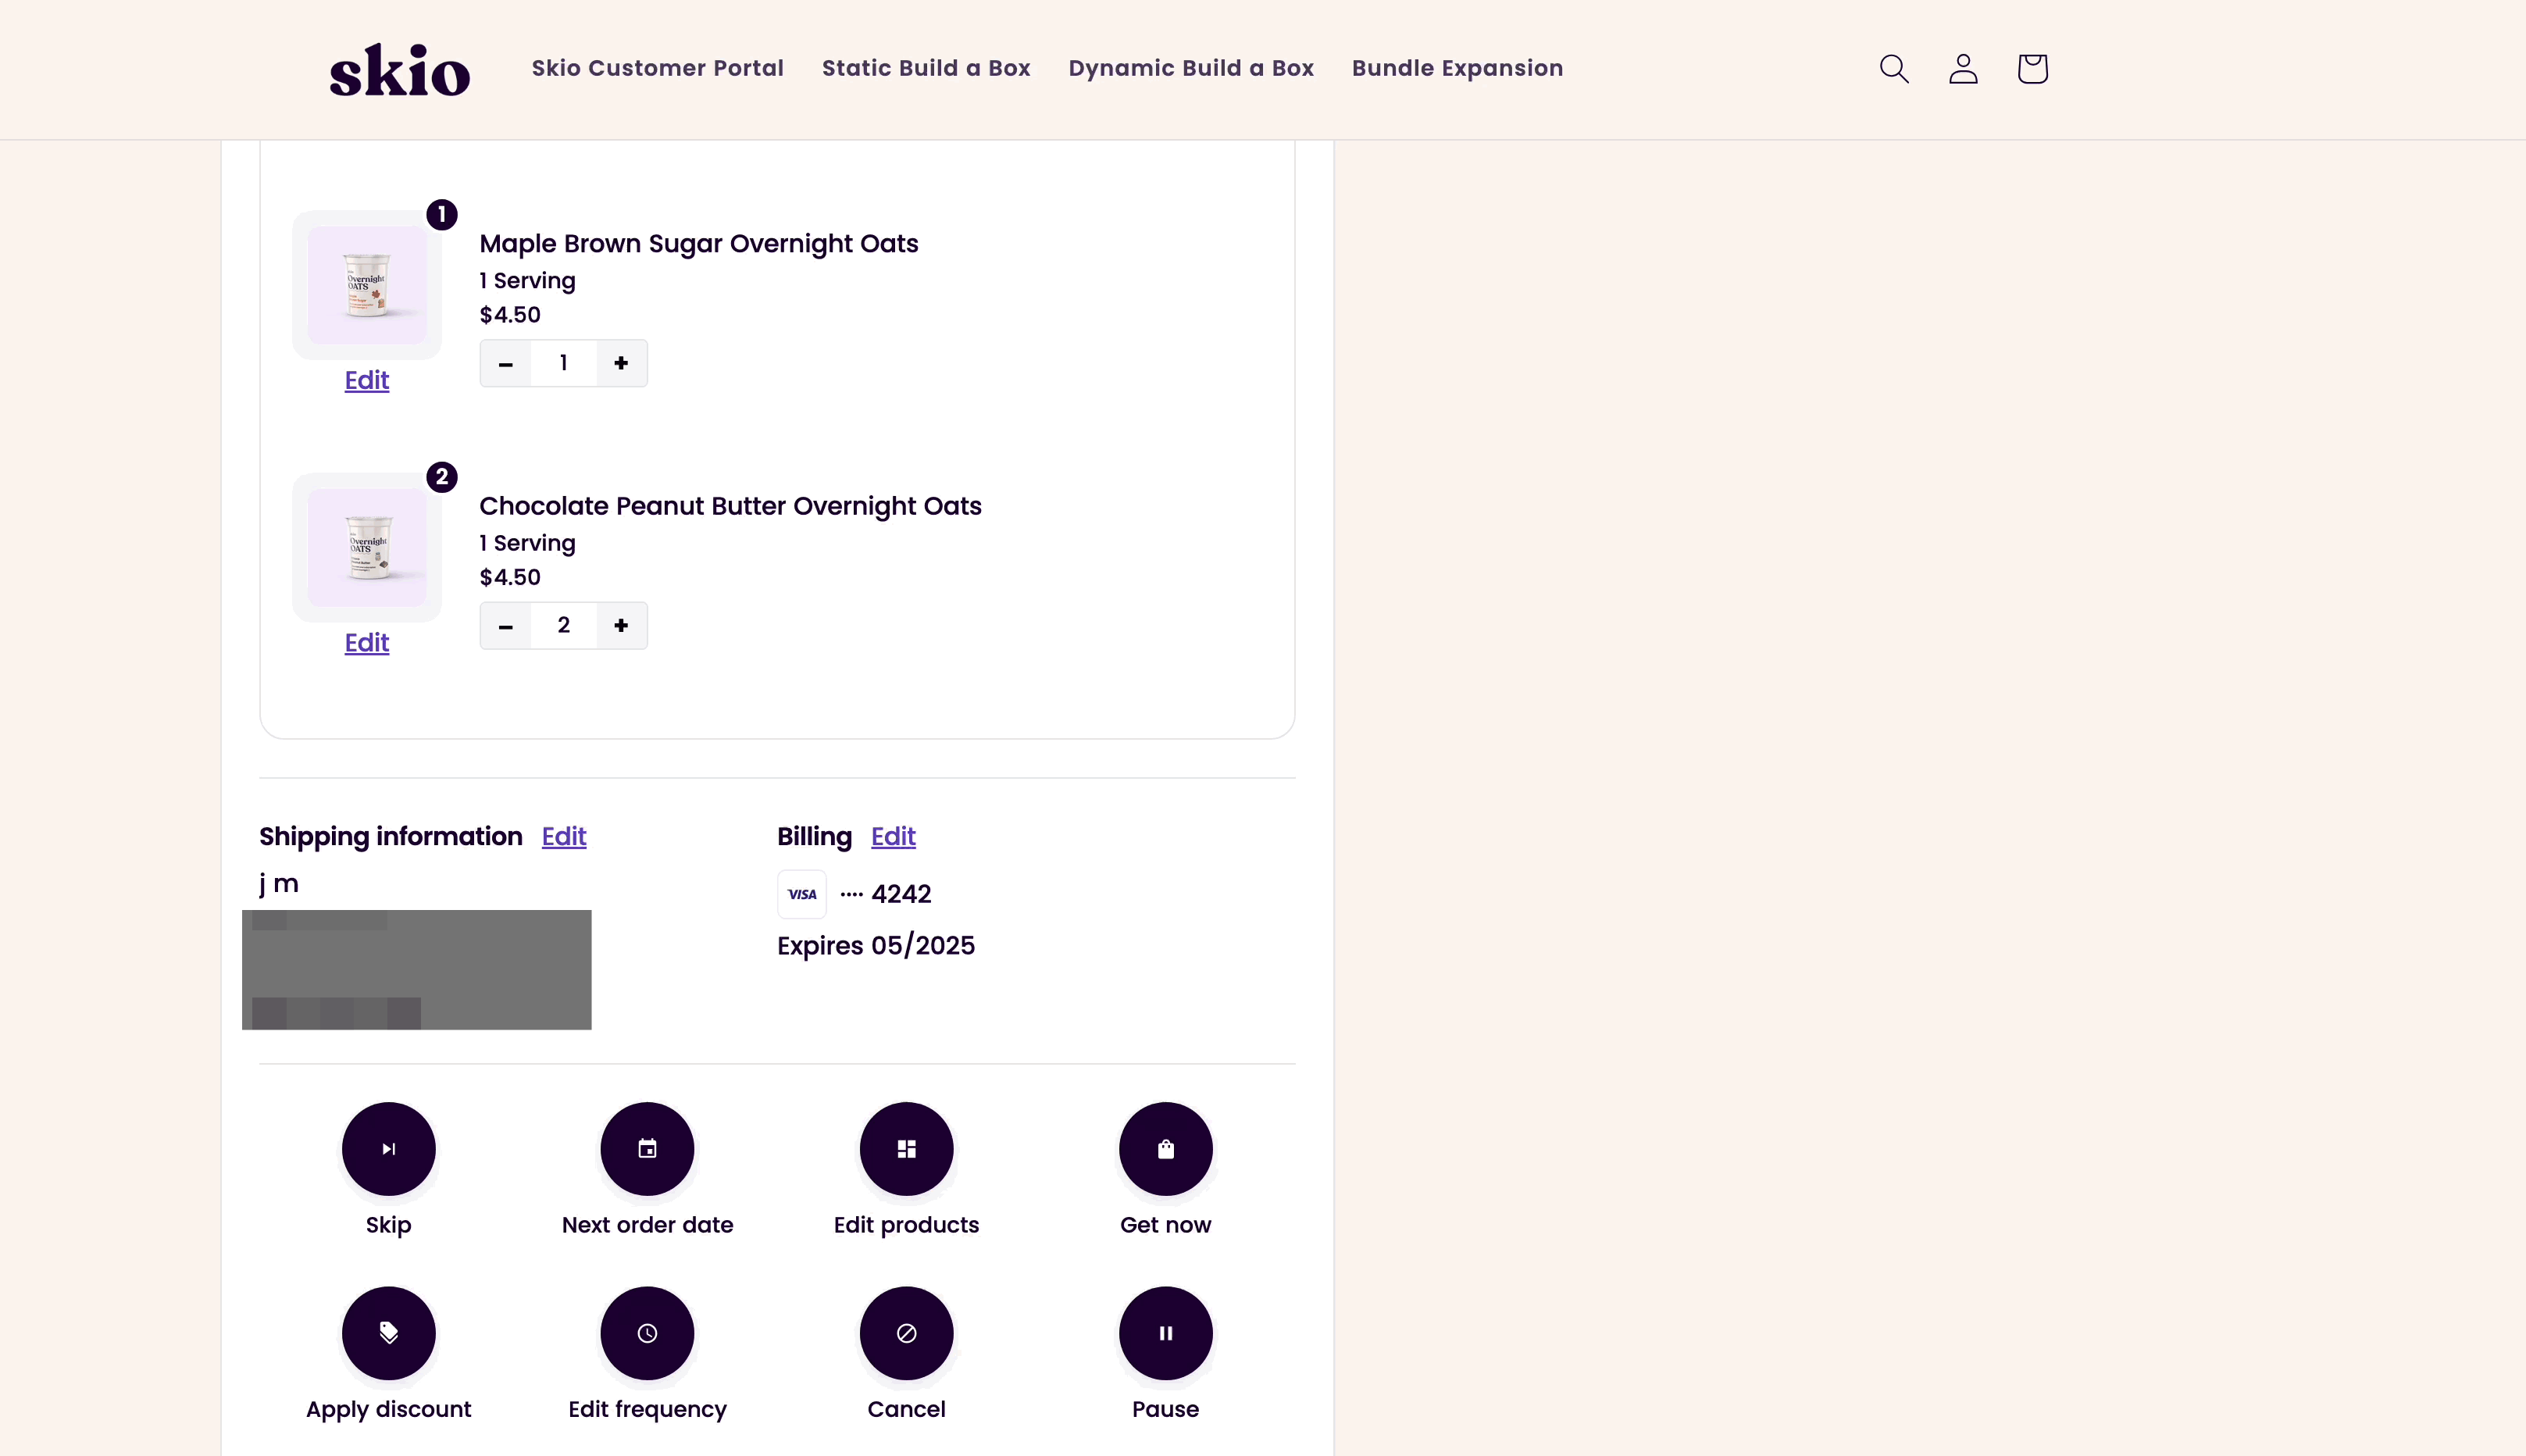Decrease Chocolate Peanut Butter Oats quantity
This screenshot has height=1456, width=2526.
coord(506,626)
